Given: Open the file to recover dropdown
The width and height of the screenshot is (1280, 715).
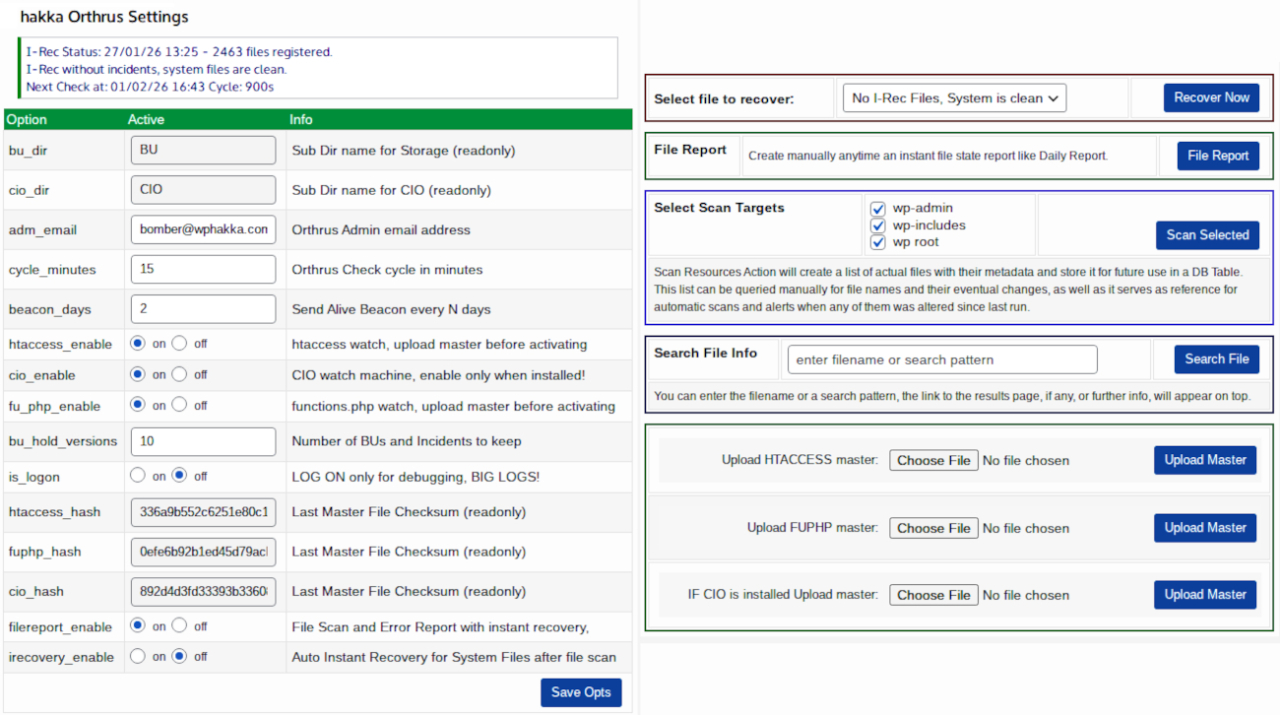Looking at the screenshot, I should point(954,98).
